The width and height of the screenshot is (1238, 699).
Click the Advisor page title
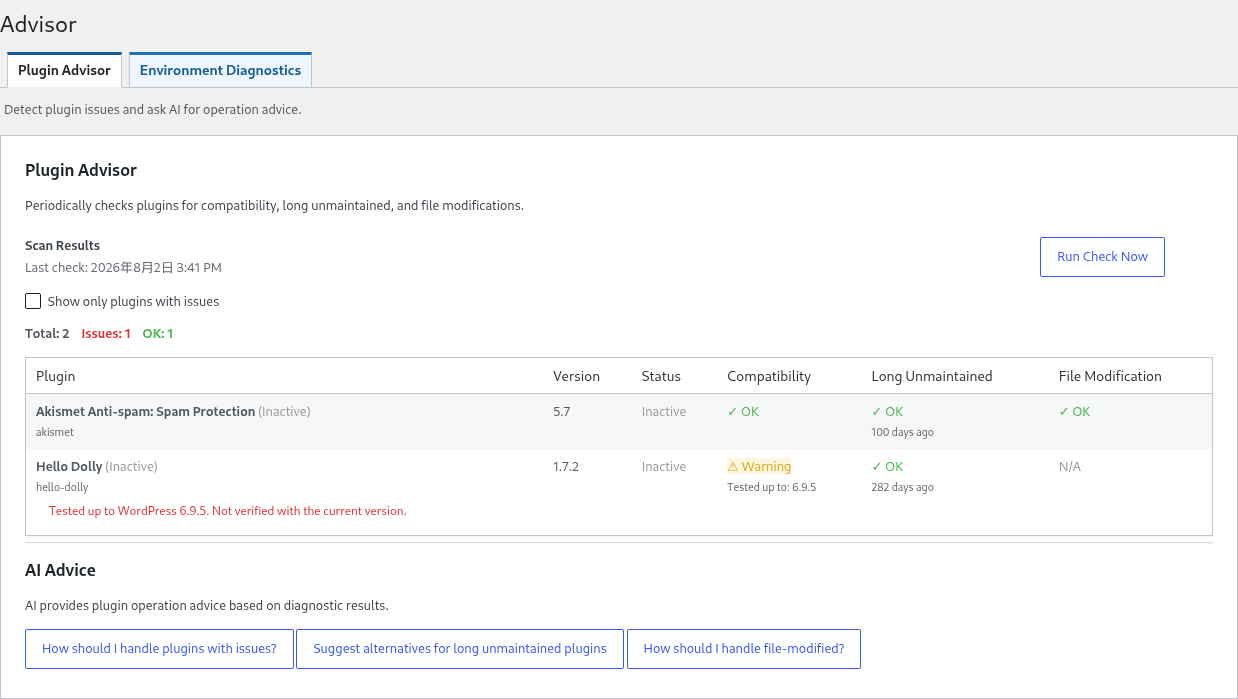coord(38,25)
